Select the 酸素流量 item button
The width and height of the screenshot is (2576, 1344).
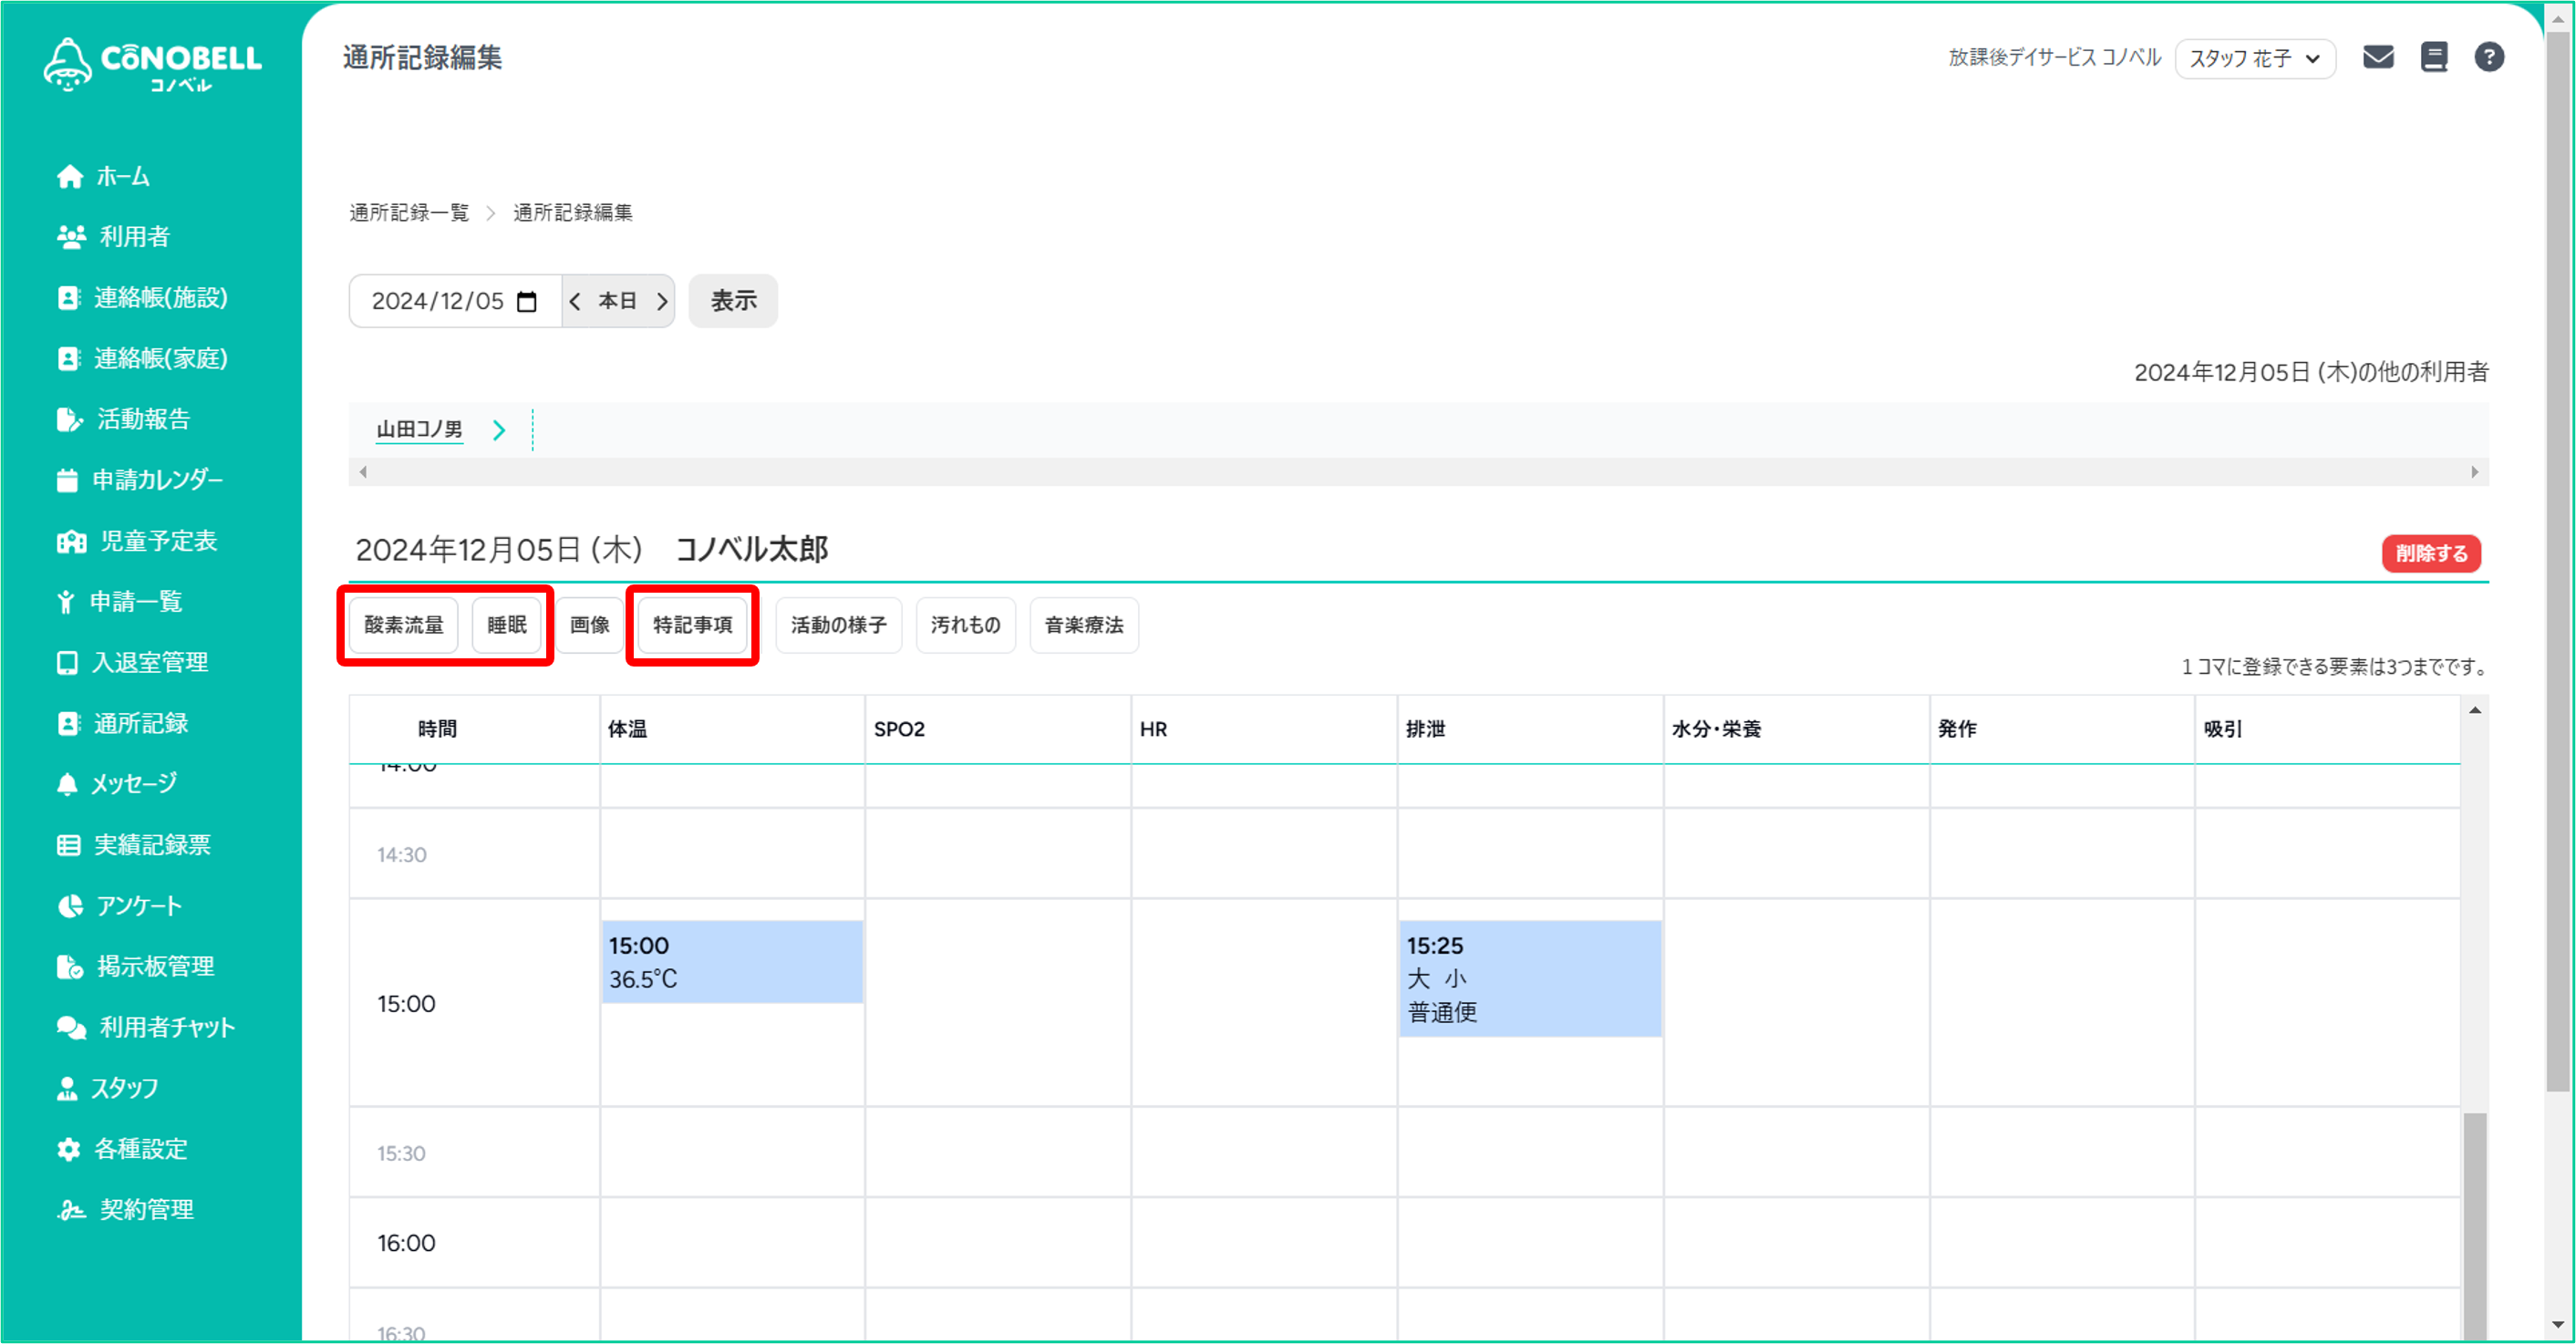[404, 625]
